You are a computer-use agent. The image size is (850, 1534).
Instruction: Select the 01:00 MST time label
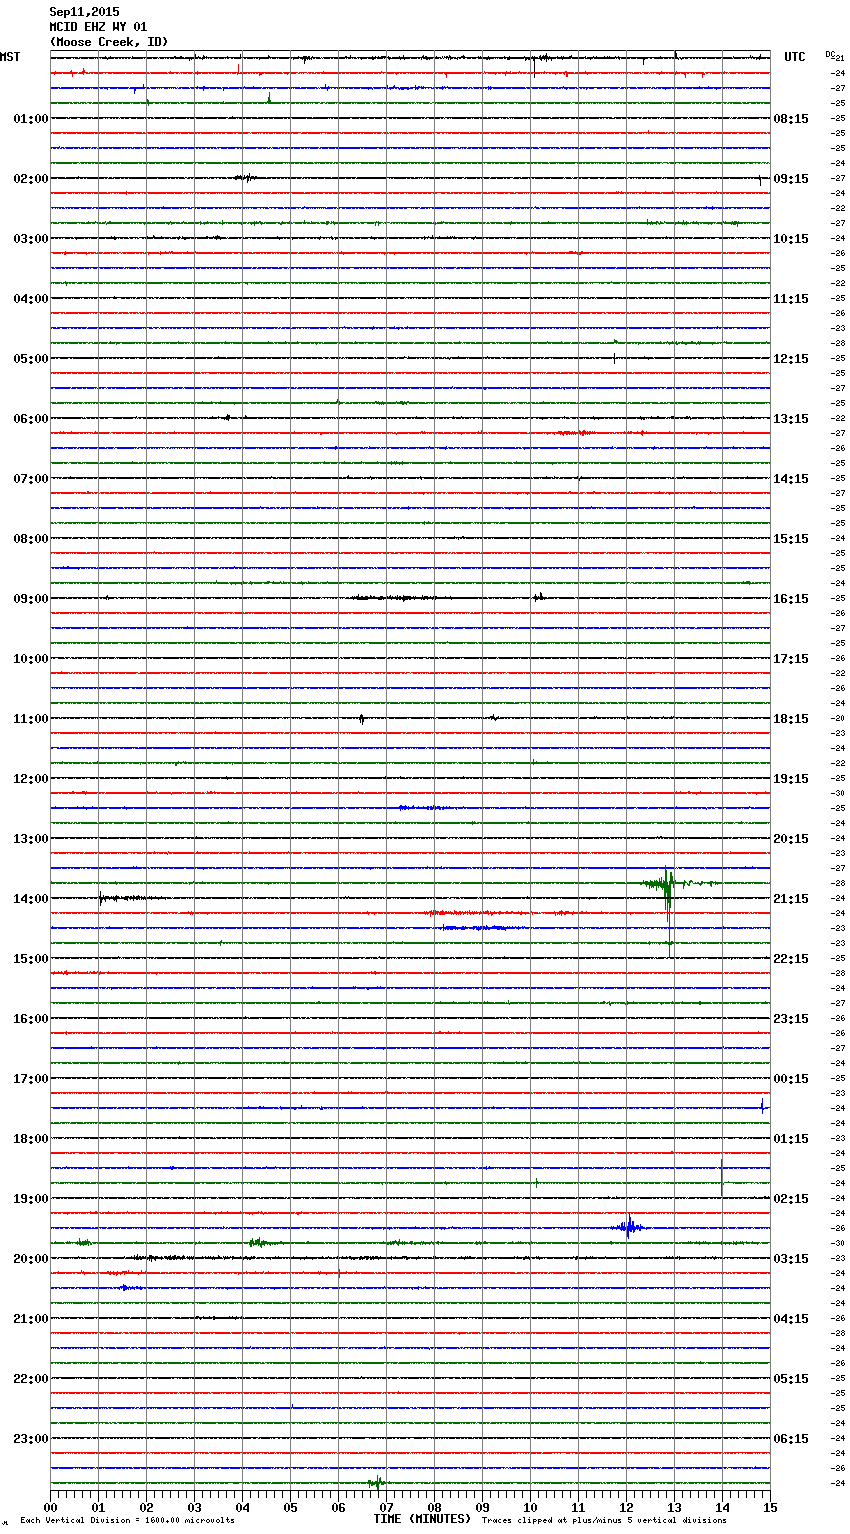[x=31, y=119]
